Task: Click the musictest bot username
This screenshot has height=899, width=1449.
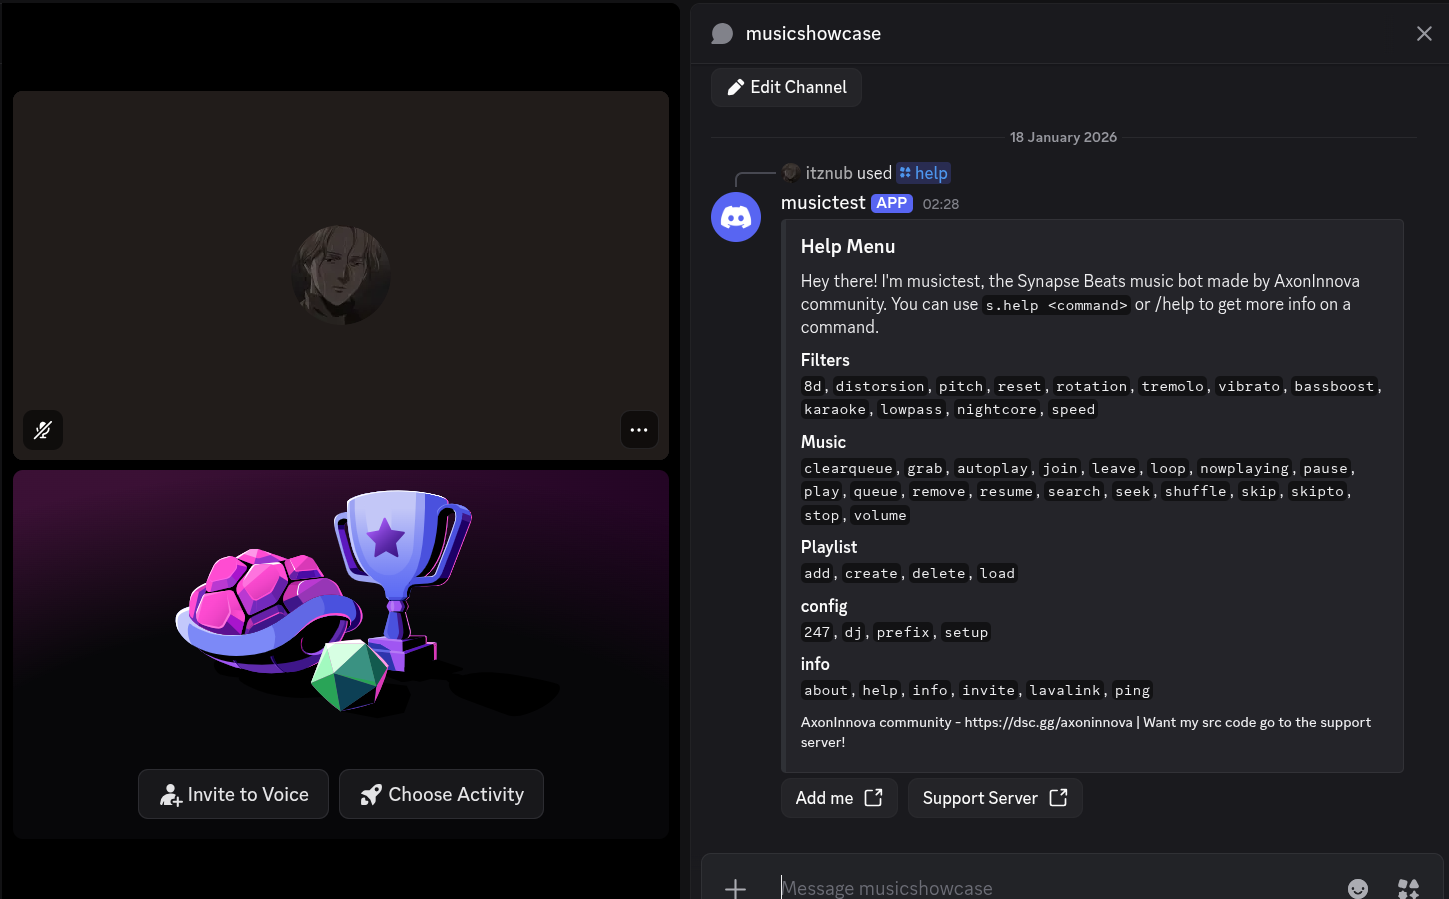Action: (822, 203)
